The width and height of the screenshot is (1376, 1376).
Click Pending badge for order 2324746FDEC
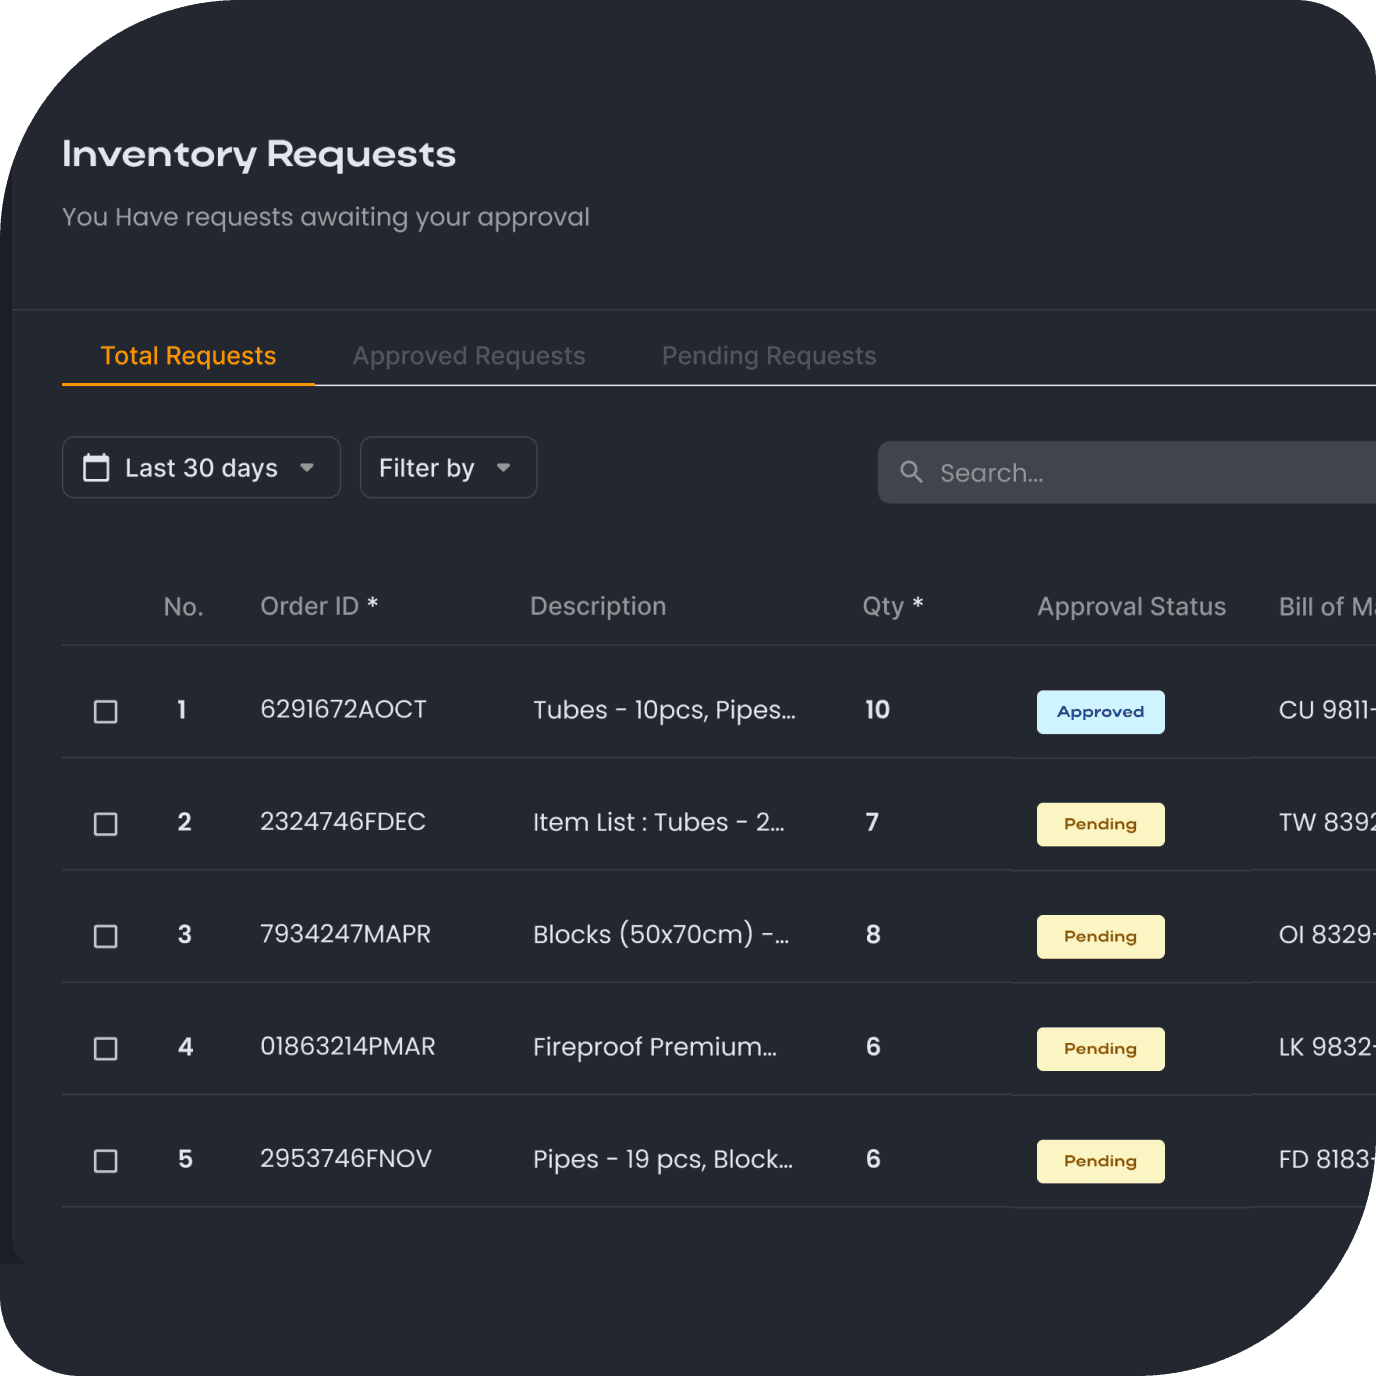tap(1100, 824)
